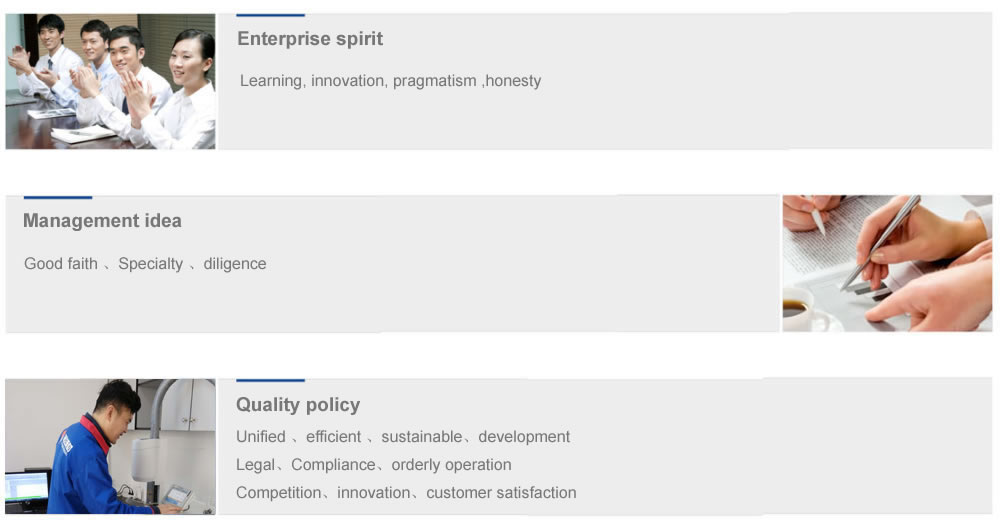Click the "Legal, Compliance, orderly operation" line
Viewport: 1000px width, 528px height.
[x=373, y=465]
